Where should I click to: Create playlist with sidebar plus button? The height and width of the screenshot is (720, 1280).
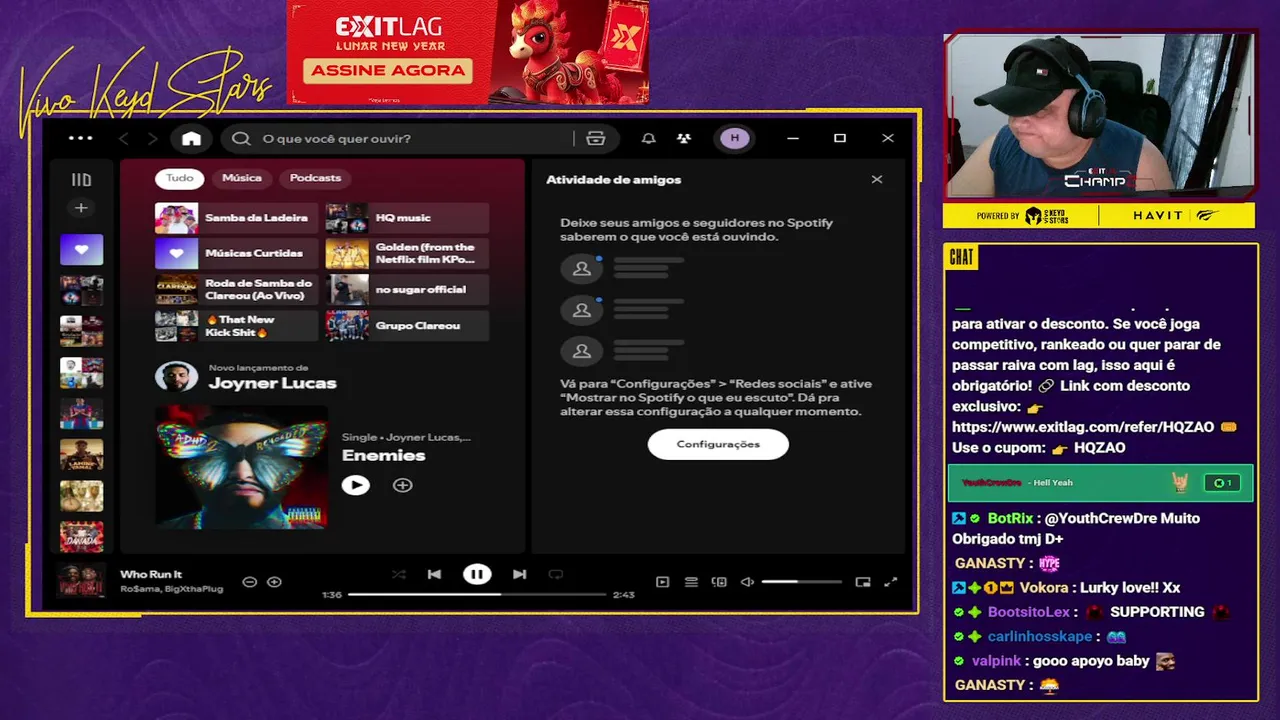click(x=81, y=208)
